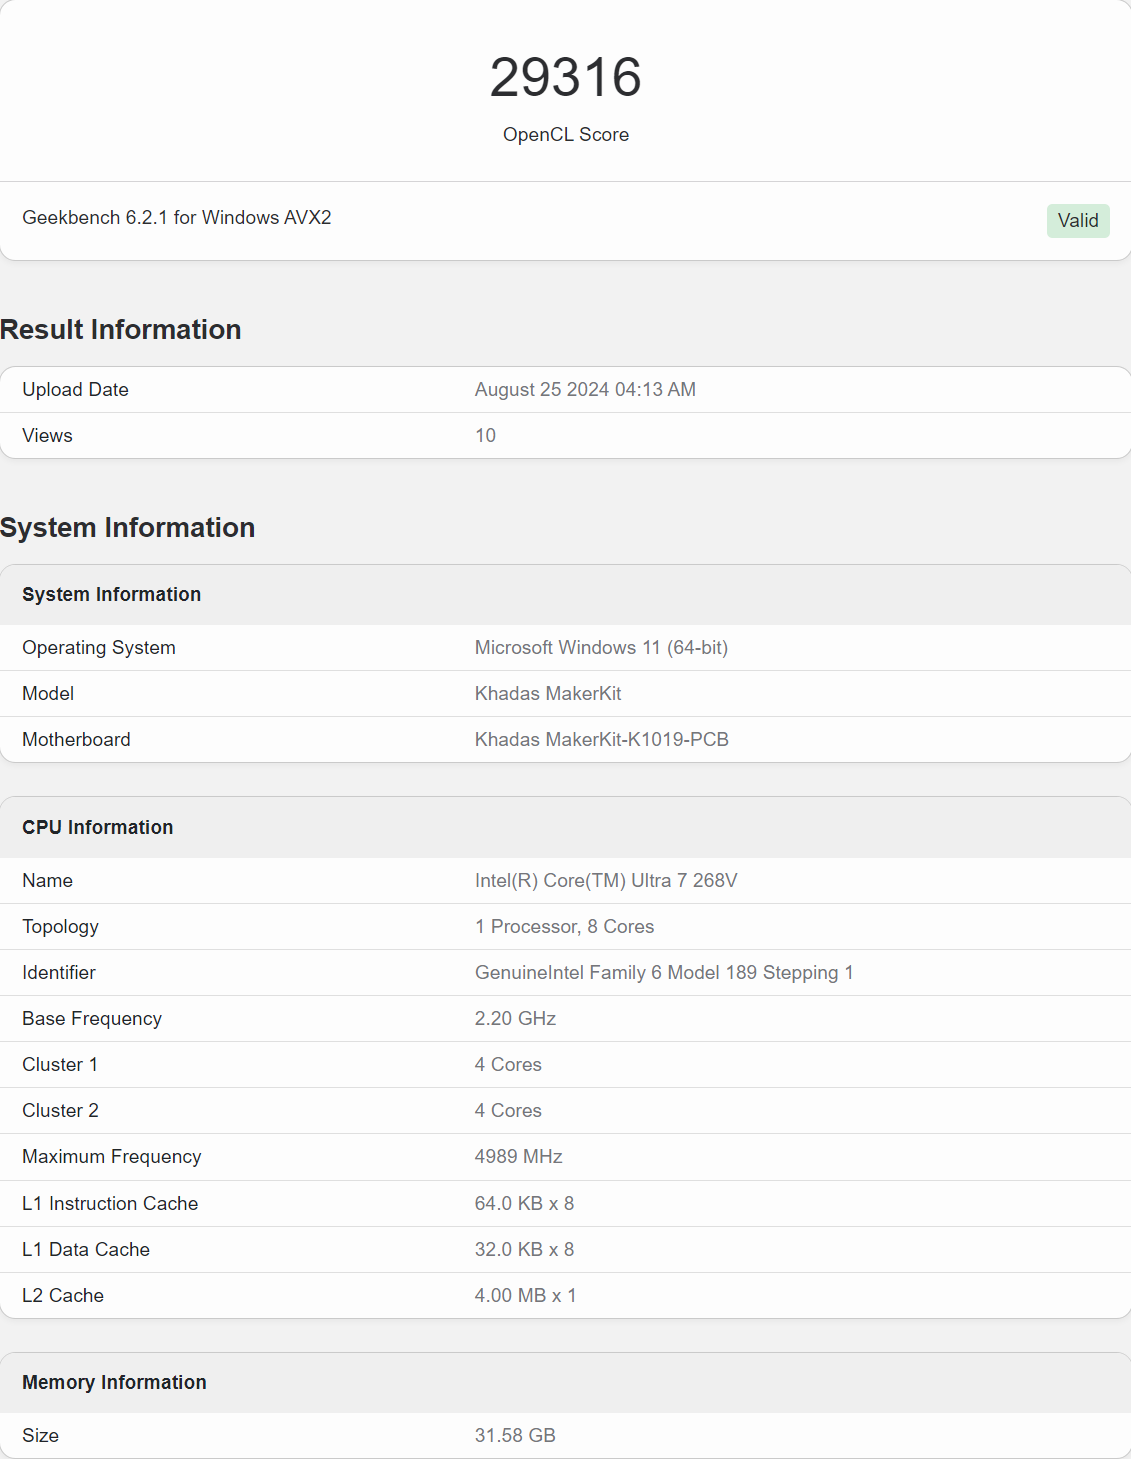The width and height of the screenshot is (1131, 1459).
Task: Click the GenuineIntel Family 6 identifier value
Action: point(664,973)
